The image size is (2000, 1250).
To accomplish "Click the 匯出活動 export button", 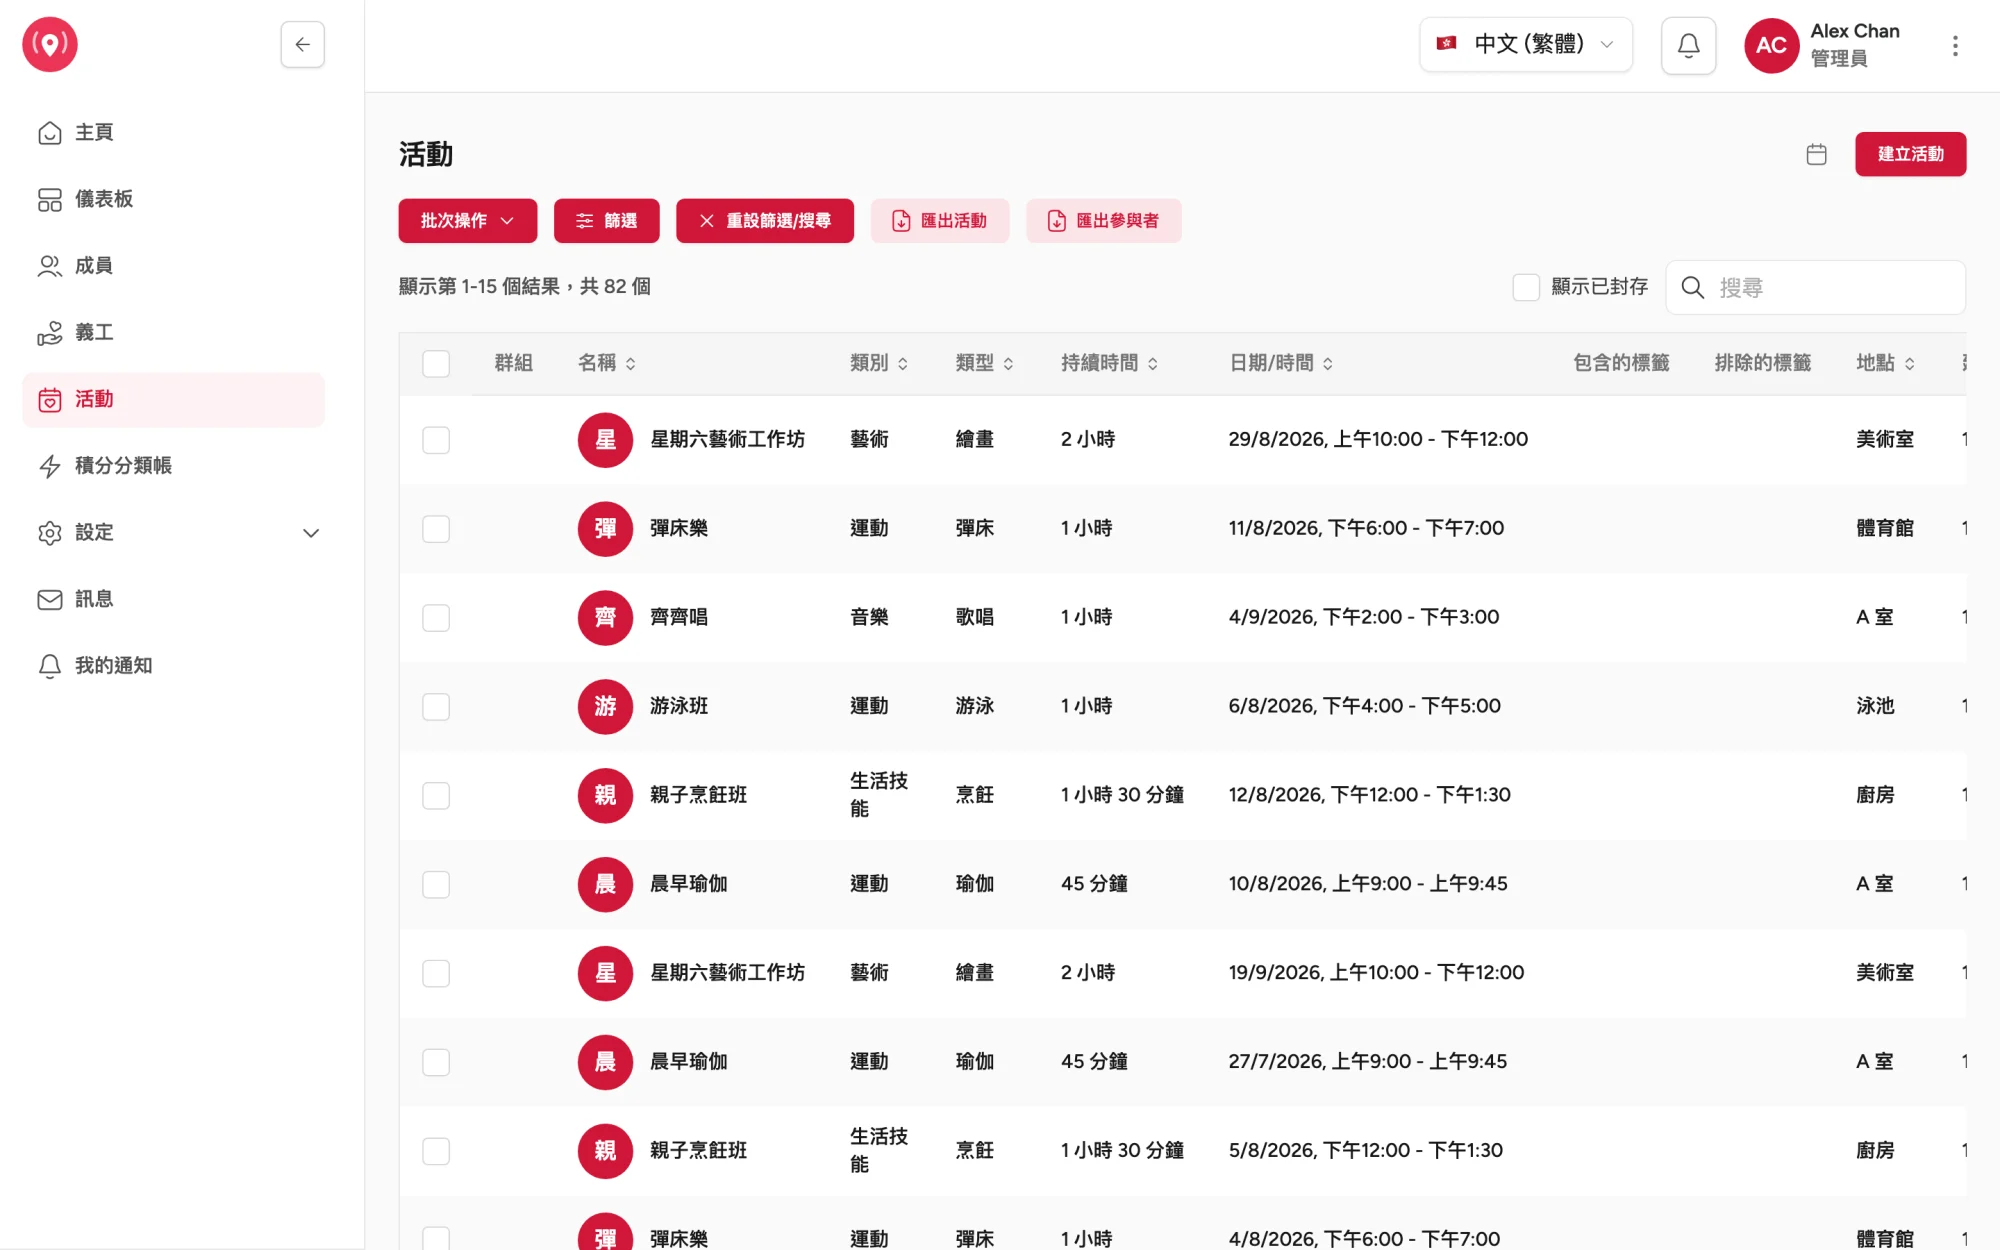I will click(940, 221).
